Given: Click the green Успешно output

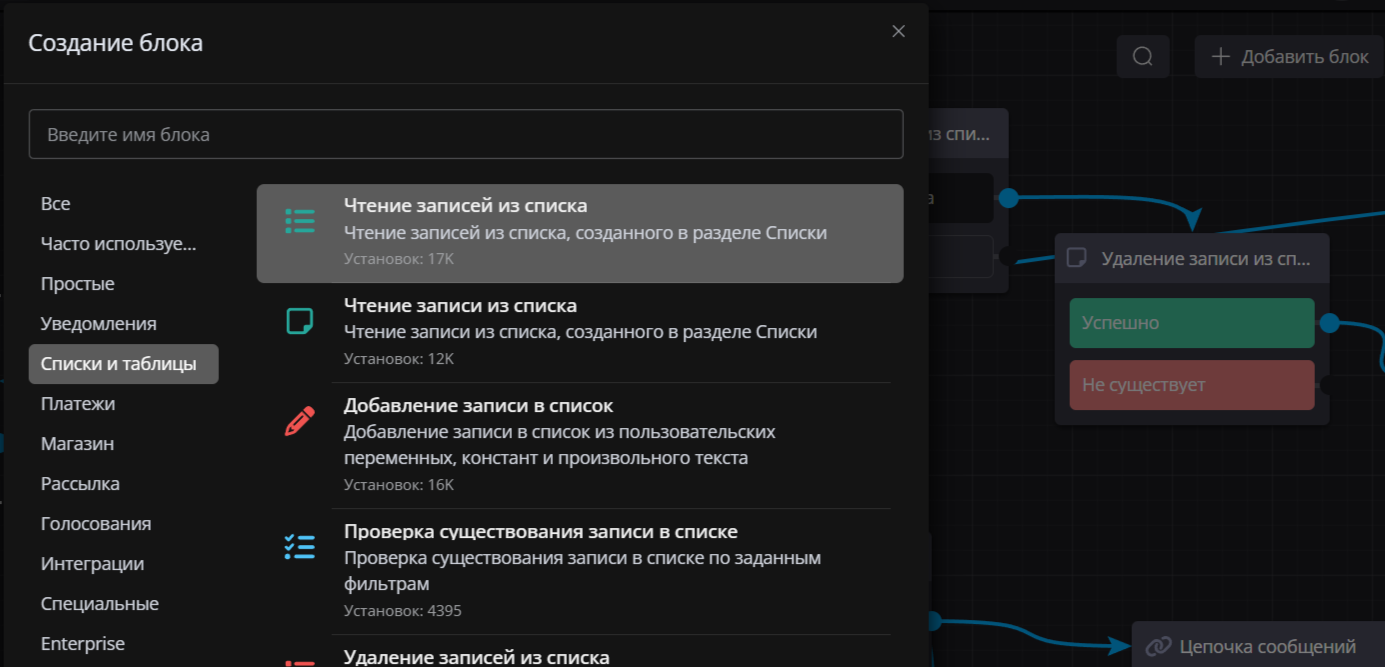Looking at the screenshot, I should pyautogui.click(x=1191, y=323).
